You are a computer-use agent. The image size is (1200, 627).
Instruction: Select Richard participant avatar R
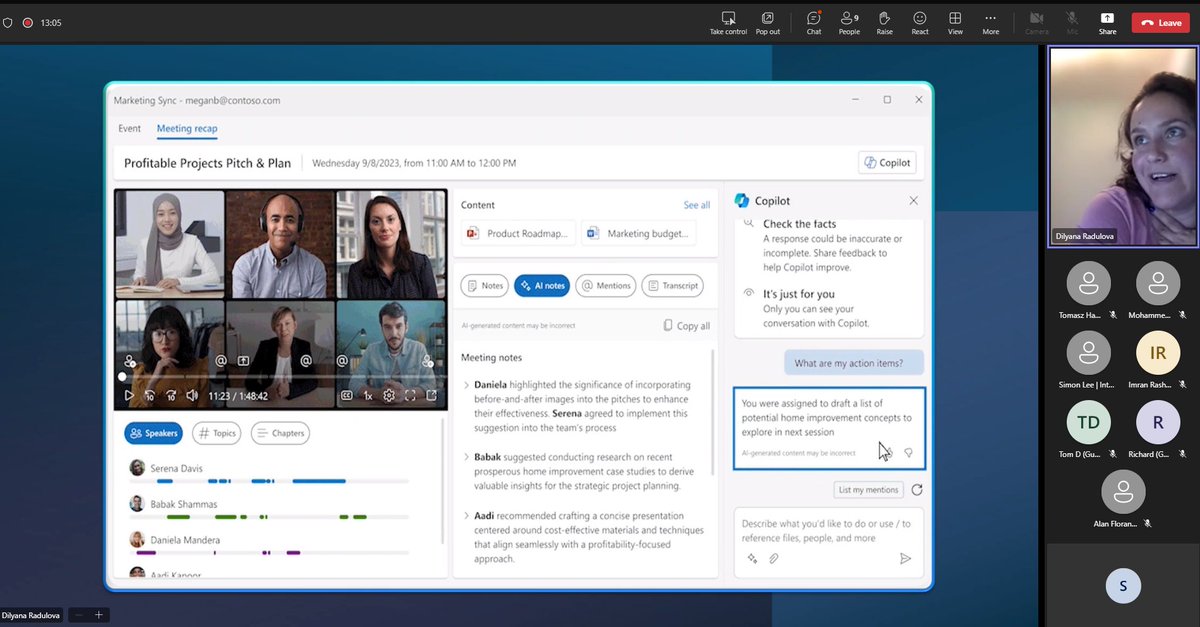click(x=1158, y=422)
